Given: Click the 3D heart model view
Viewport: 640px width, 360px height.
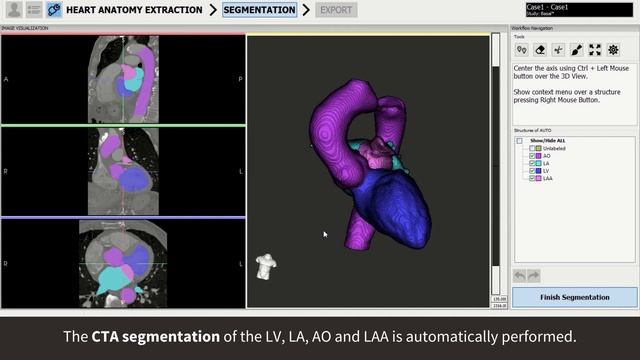Looking at the screenshot, I should click(368, 171).
